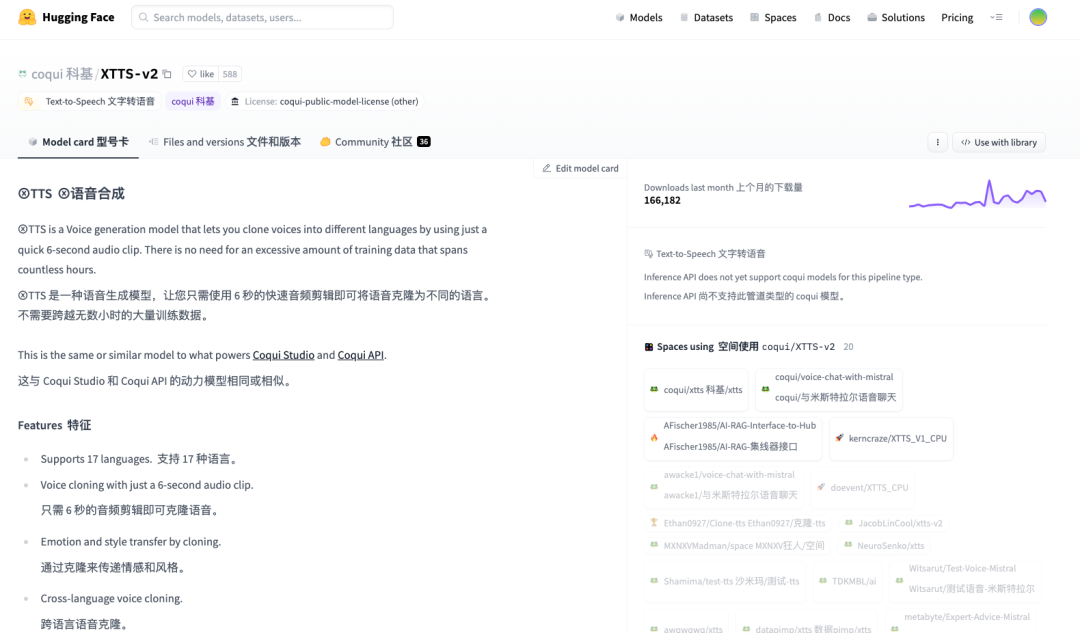
Task: Click the Emotion and style transfer bullet
Action: (131, 542)
